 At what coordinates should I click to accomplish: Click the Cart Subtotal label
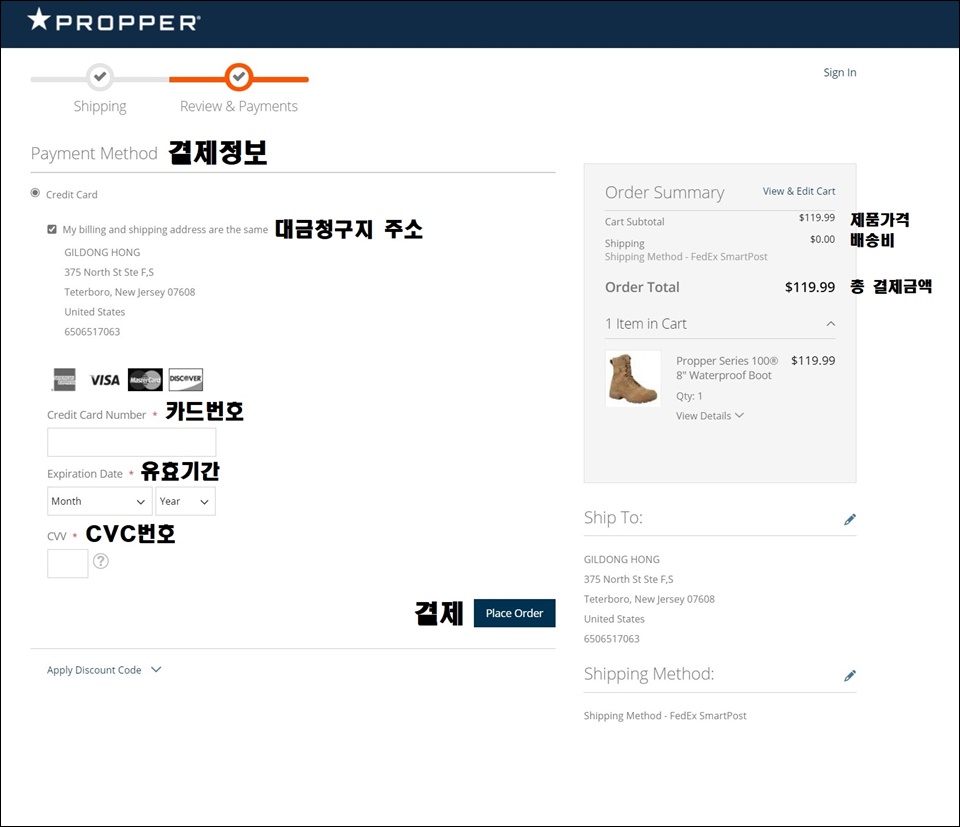tap(634, 222)
